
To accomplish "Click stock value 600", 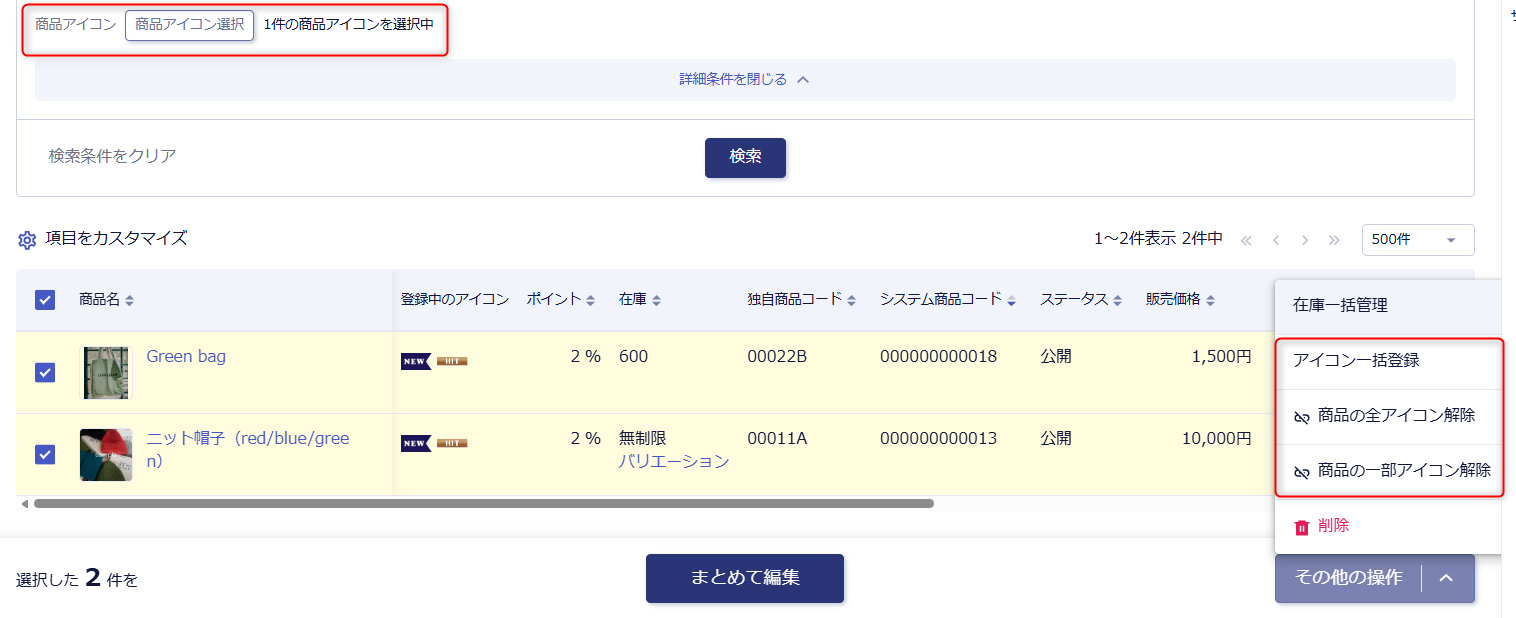I will pyautogui.click(x=633, y=356).
